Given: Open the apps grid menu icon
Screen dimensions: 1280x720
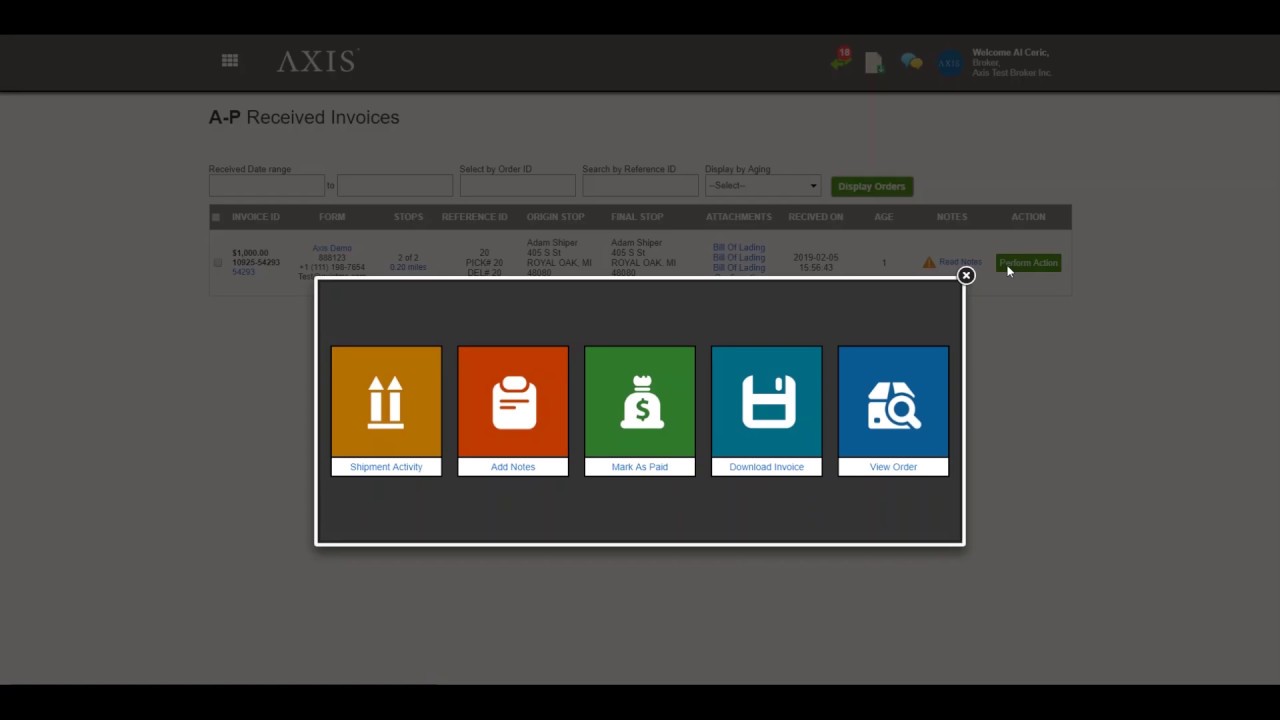Looking at the screenshot, I should click(x=230, y=61).
